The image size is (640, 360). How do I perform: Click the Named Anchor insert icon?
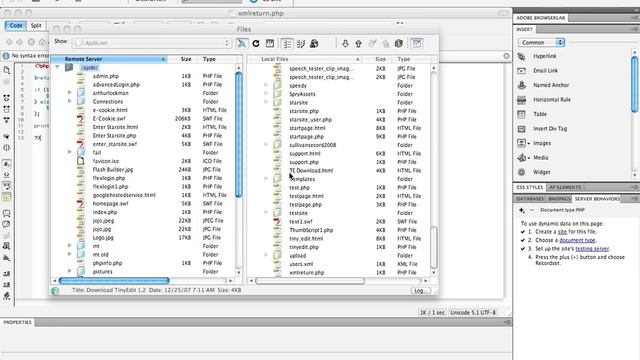point(521,85)
